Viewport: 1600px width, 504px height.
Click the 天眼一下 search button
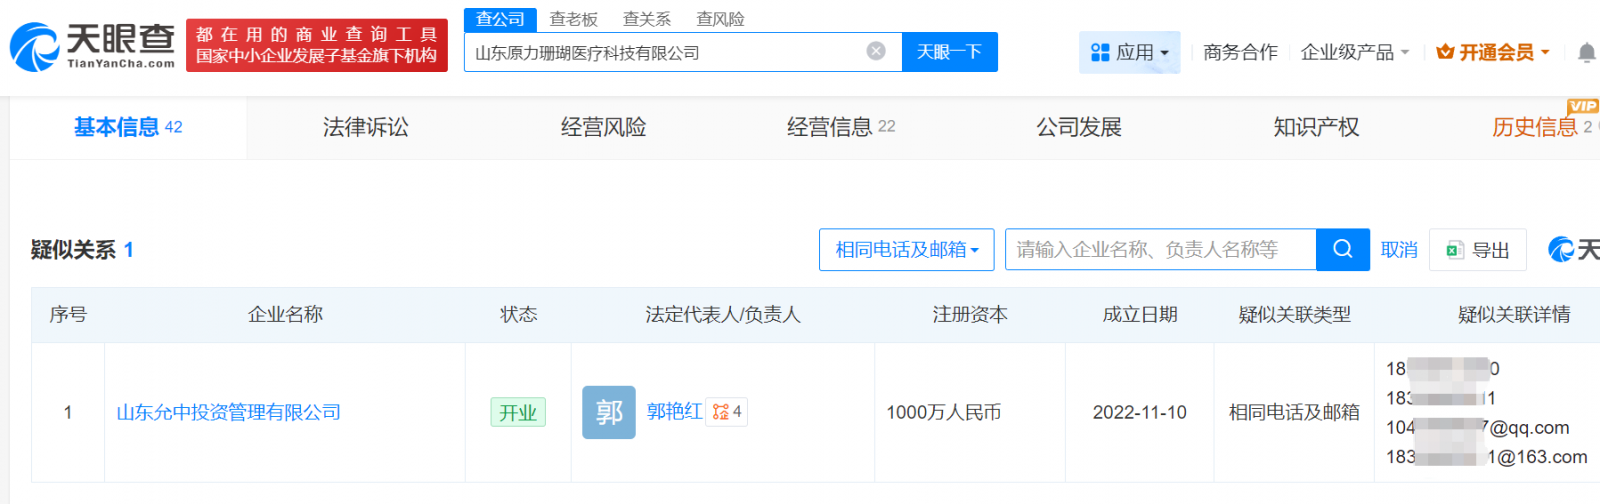[949, 52]
